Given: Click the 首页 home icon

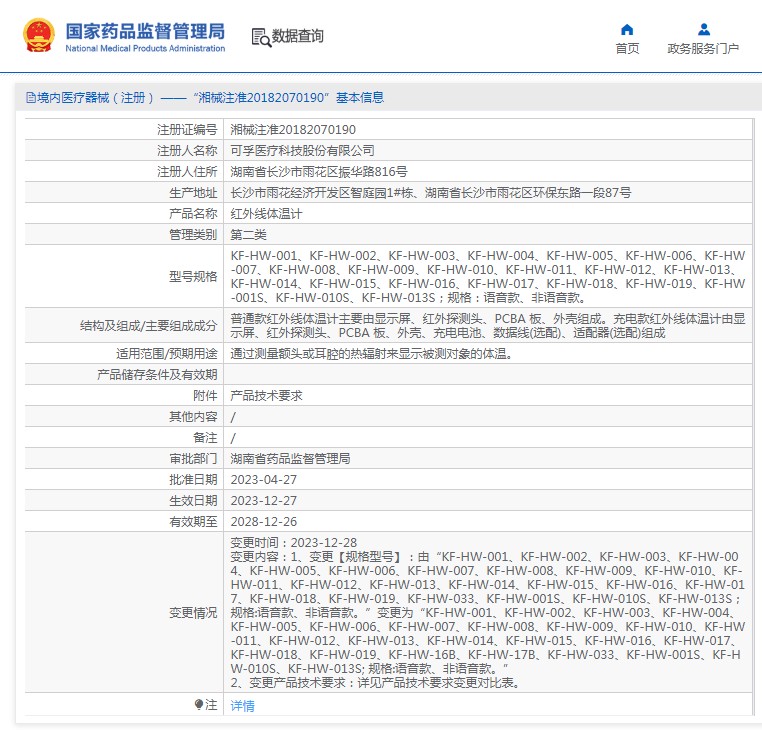Looking at the screenshot, I should [x=627, y=30].
